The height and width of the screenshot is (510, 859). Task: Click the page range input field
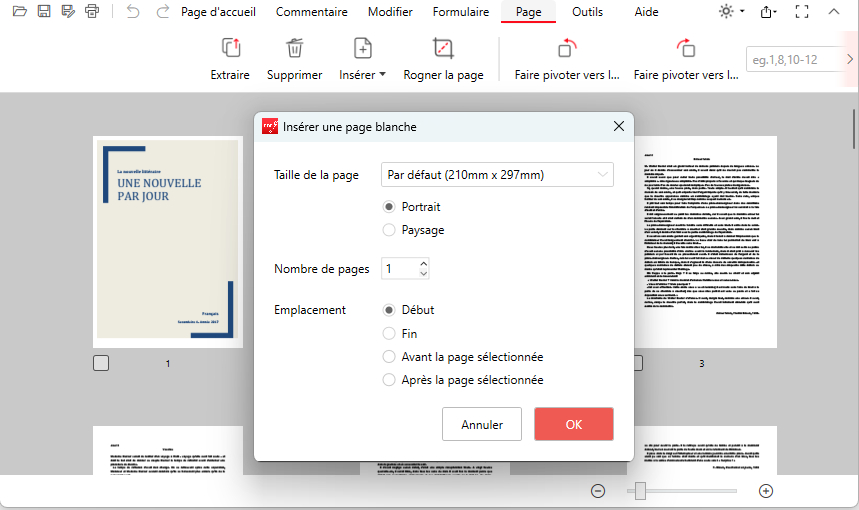point(794,59)
